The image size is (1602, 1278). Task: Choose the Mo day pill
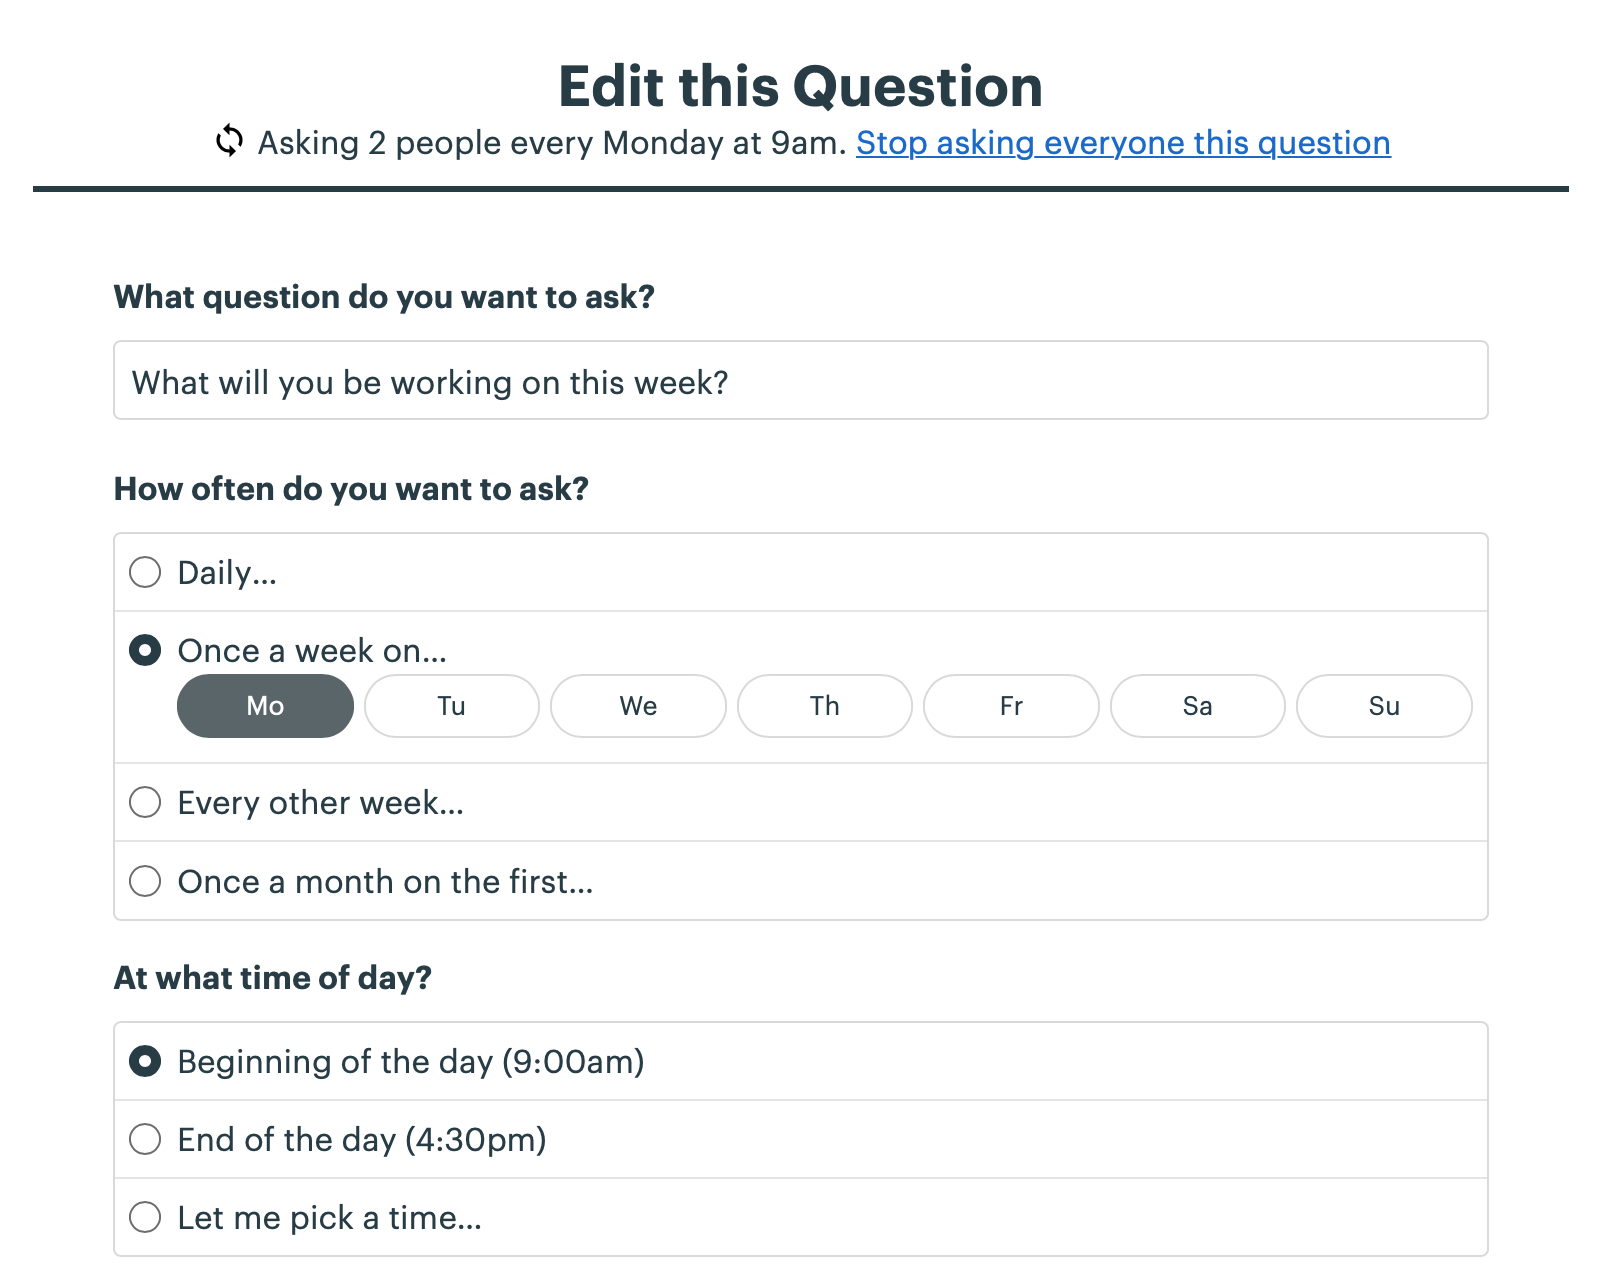265,706
